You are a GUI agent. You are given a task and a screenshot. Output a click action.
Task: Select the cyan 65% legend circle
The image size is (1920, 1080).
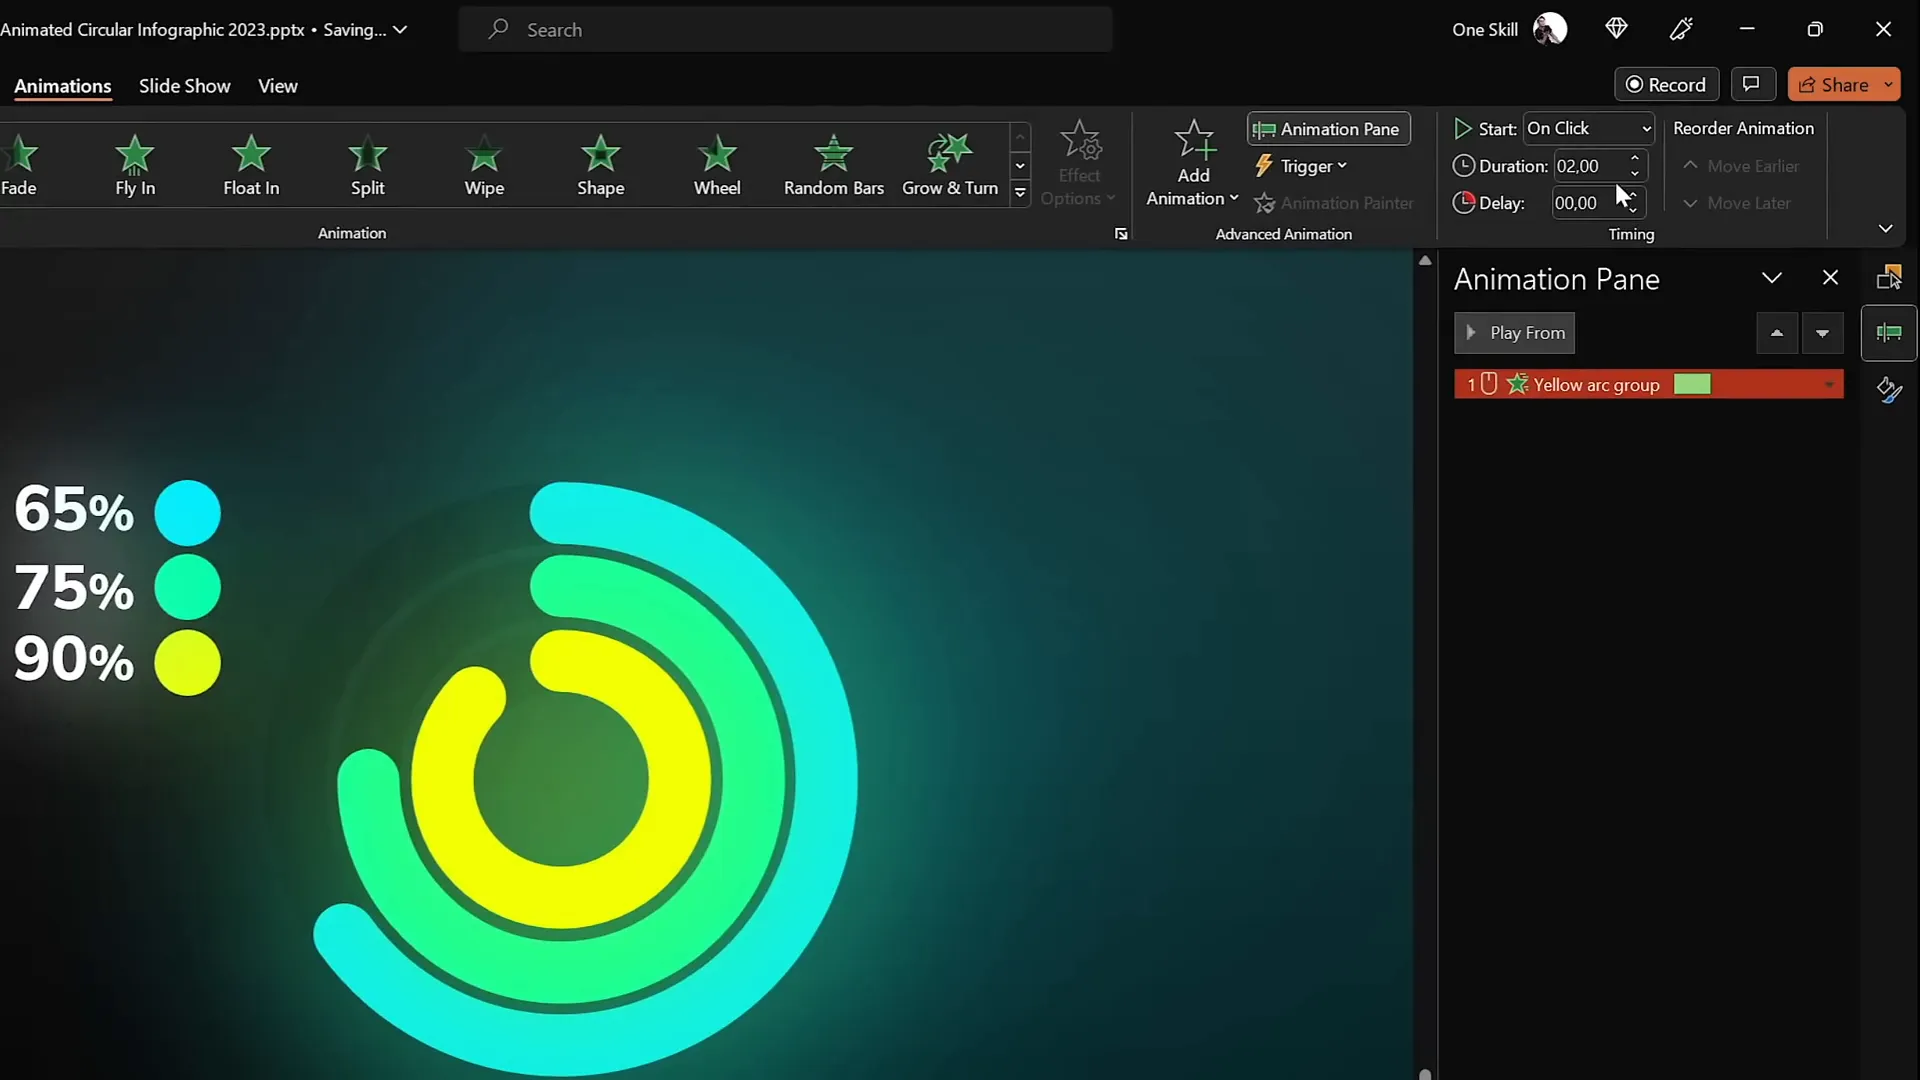pyautogui.click(x=187, y=513)
